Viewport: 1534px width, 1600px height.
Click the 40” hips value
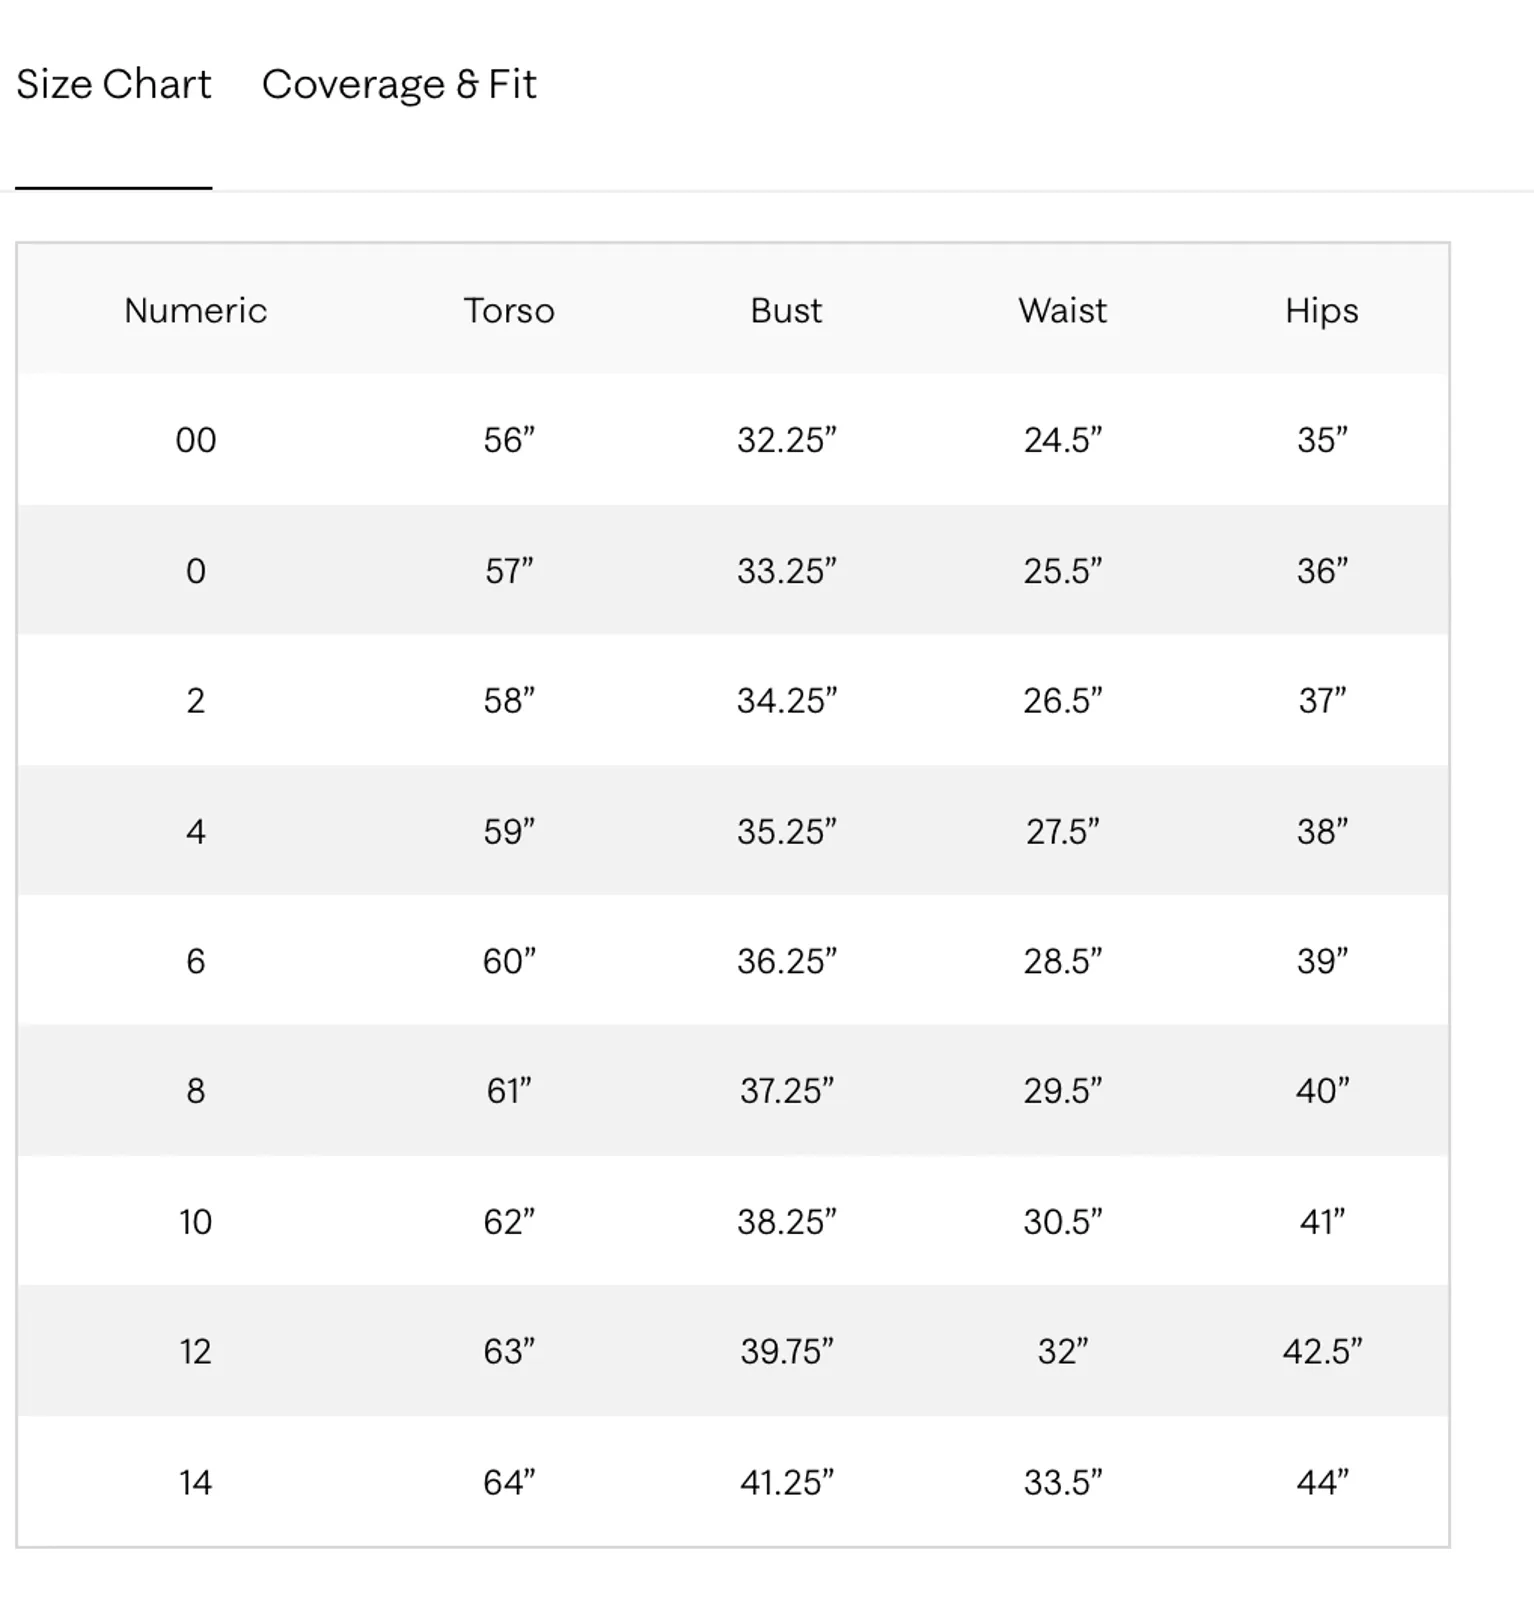(x=1322, y=1091)
